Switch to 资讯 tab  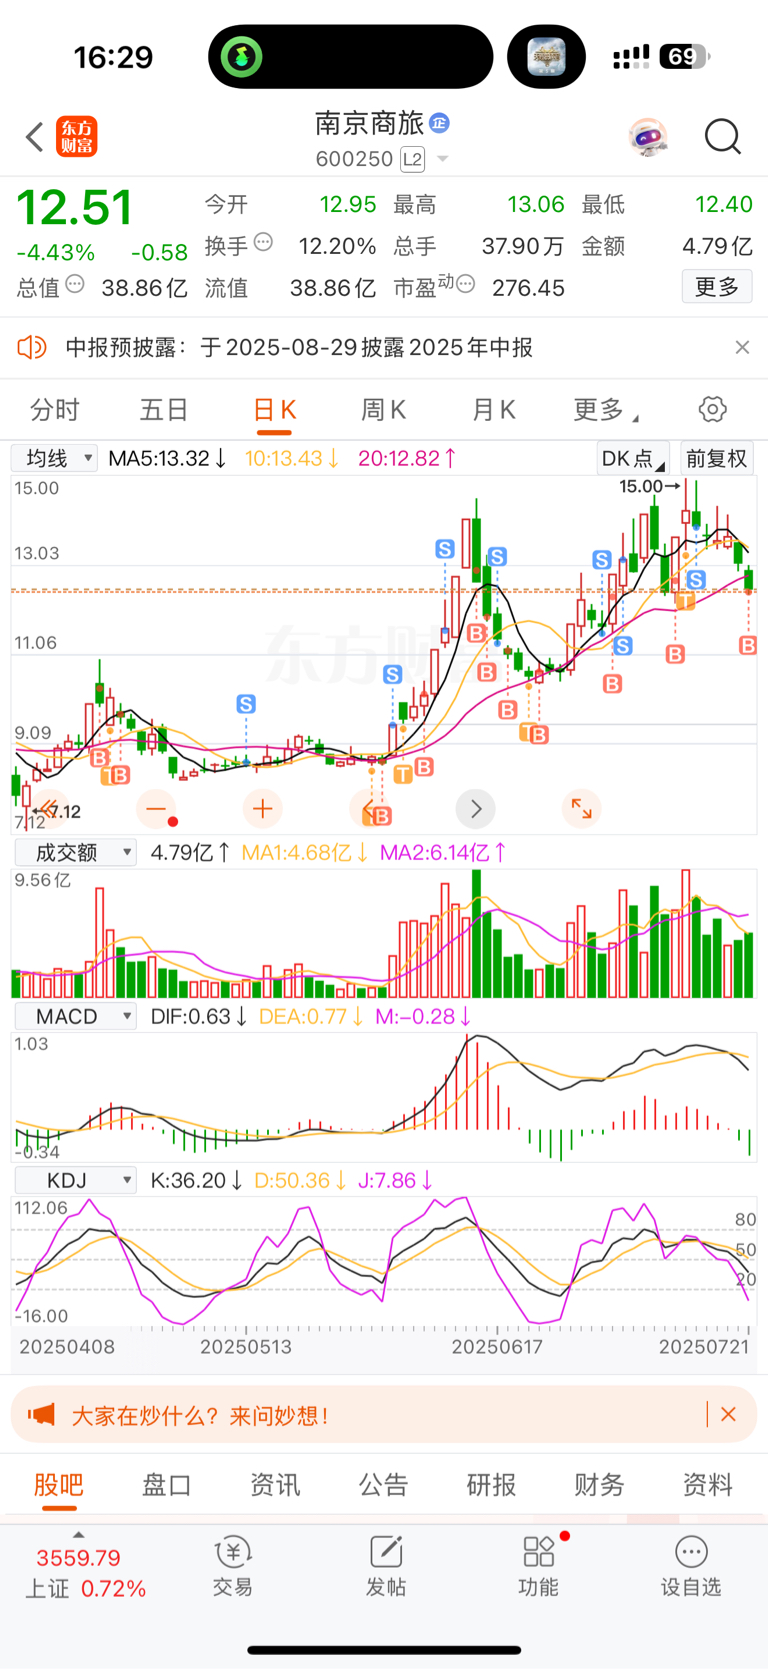[x=275, y=1485]
